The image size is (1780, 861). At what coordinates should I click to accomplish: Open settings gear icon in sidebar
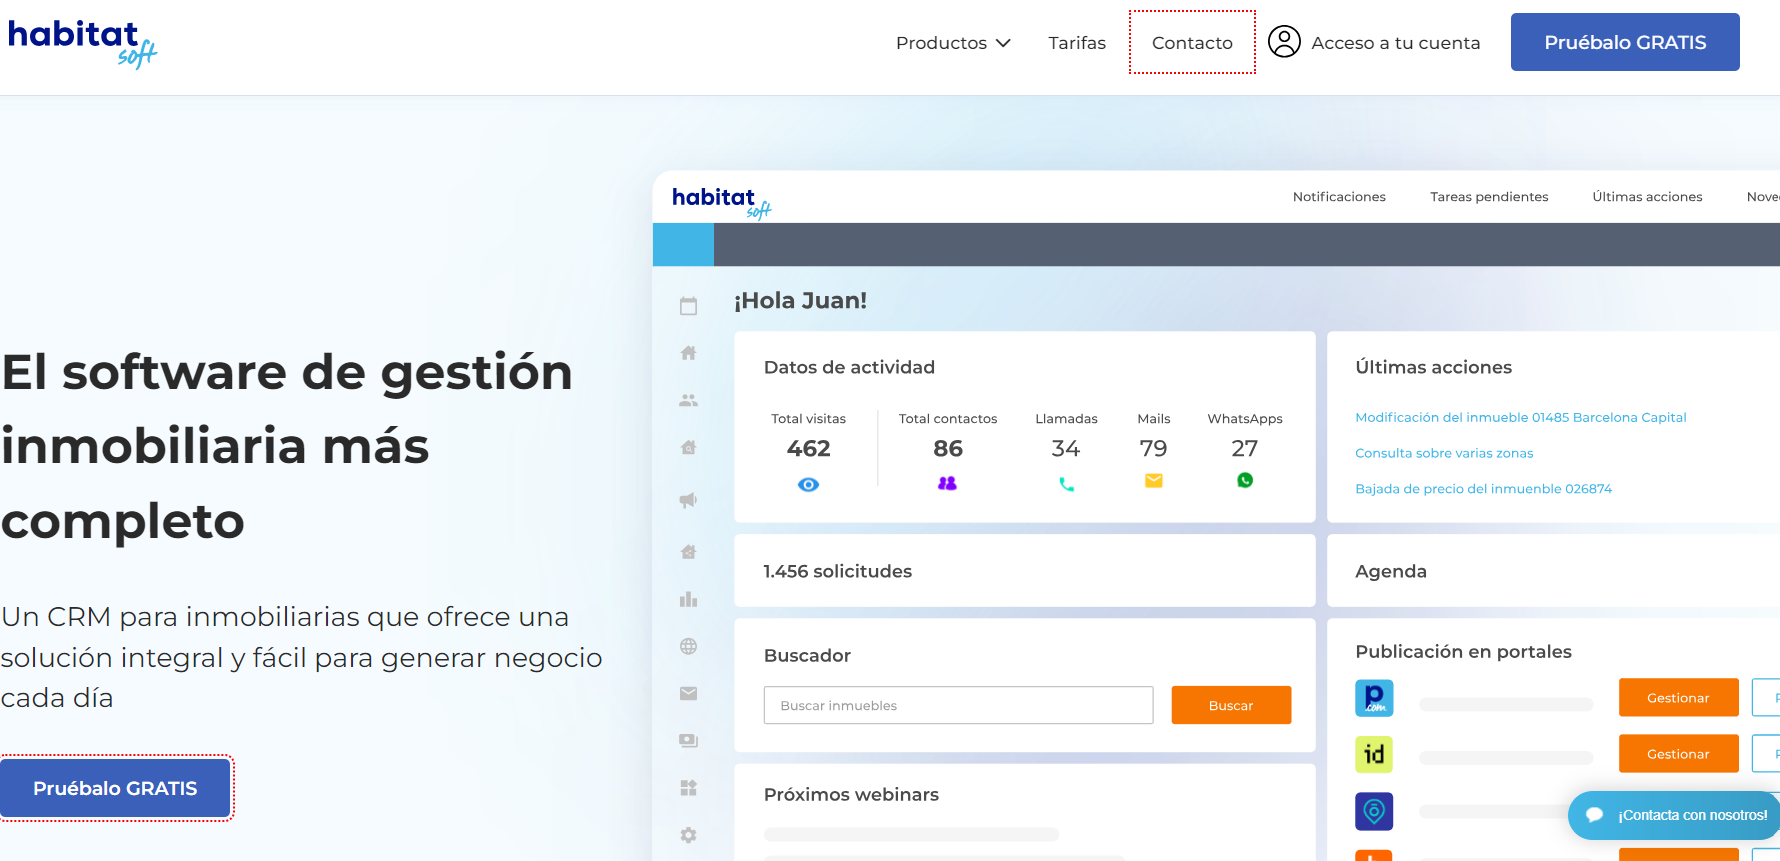tap(688, 835)
